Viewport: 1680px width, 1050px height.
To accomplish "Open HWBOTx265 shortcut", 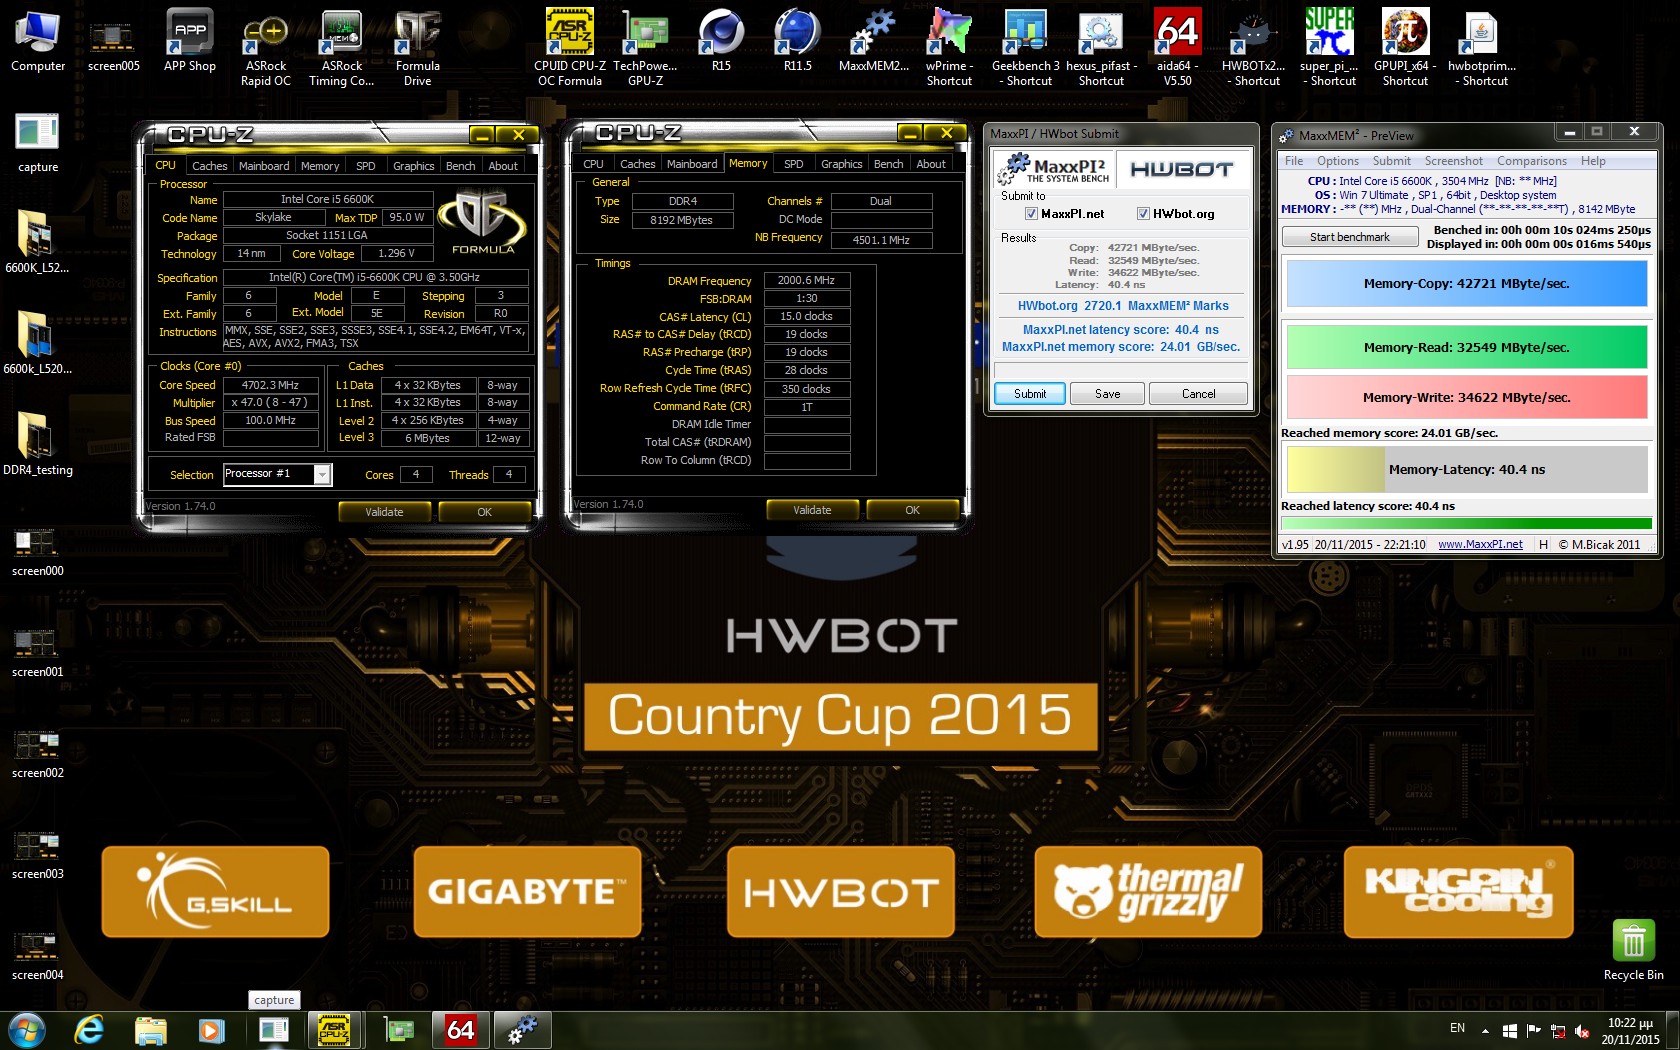I will click(x=1253, y=48).
